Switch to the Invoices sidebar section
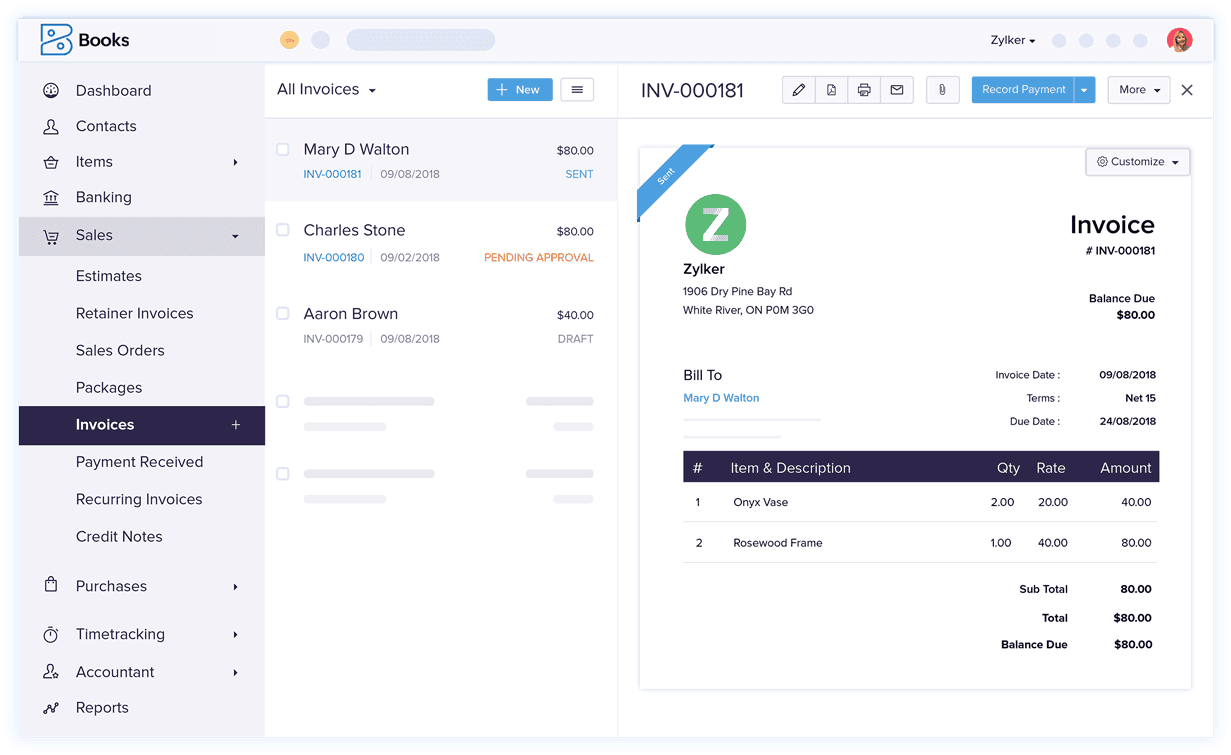 (x=105, y=425)
